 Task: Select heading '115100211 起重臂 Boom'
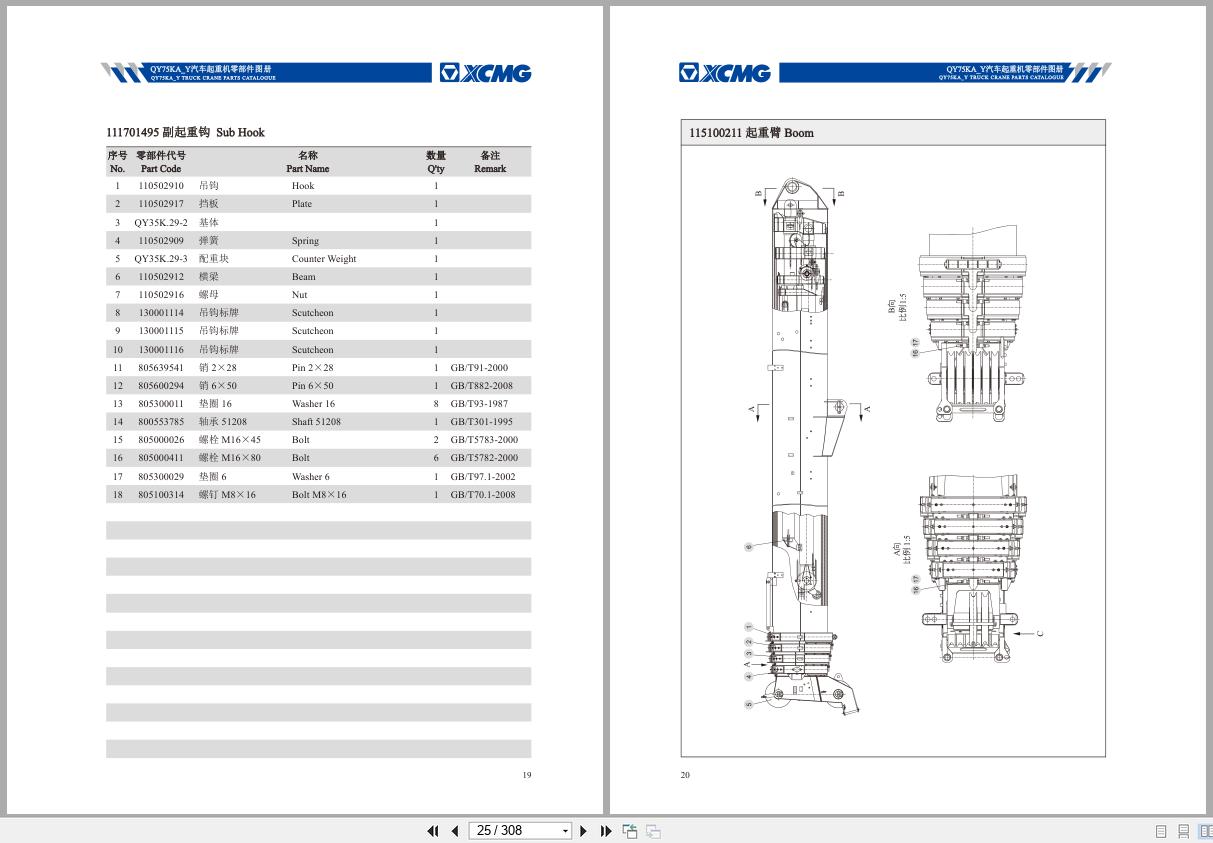[751, 132]
